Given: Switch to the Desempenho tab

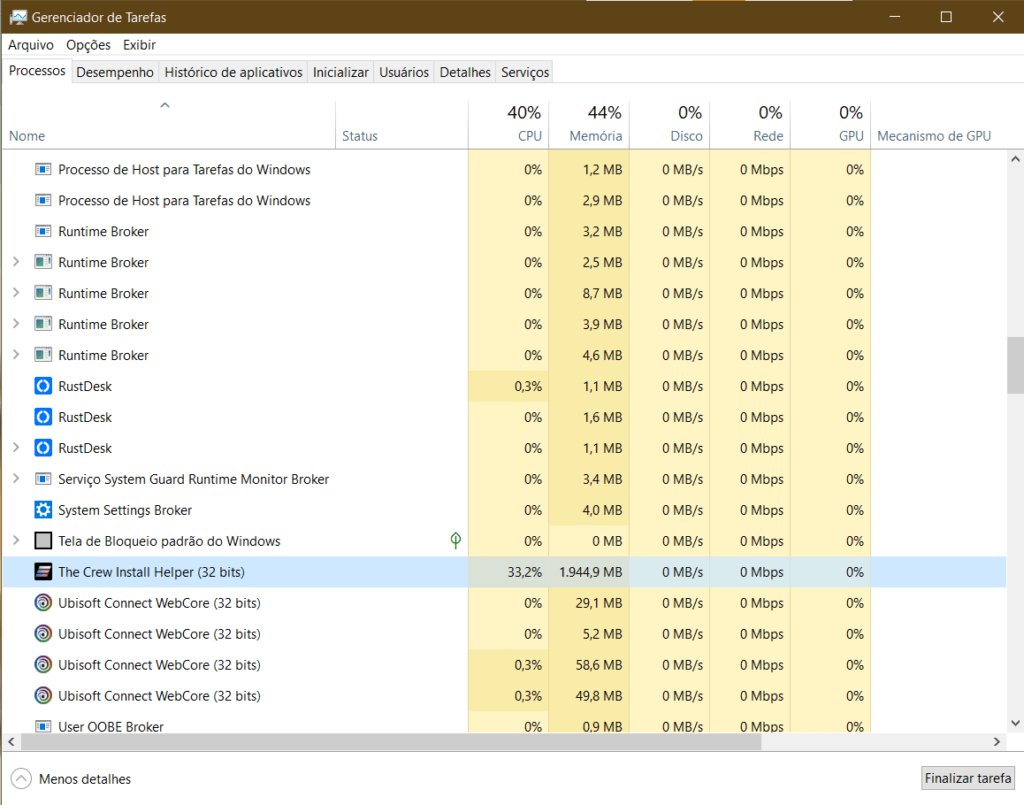Looking at the screenshot, I should [115, 72].
